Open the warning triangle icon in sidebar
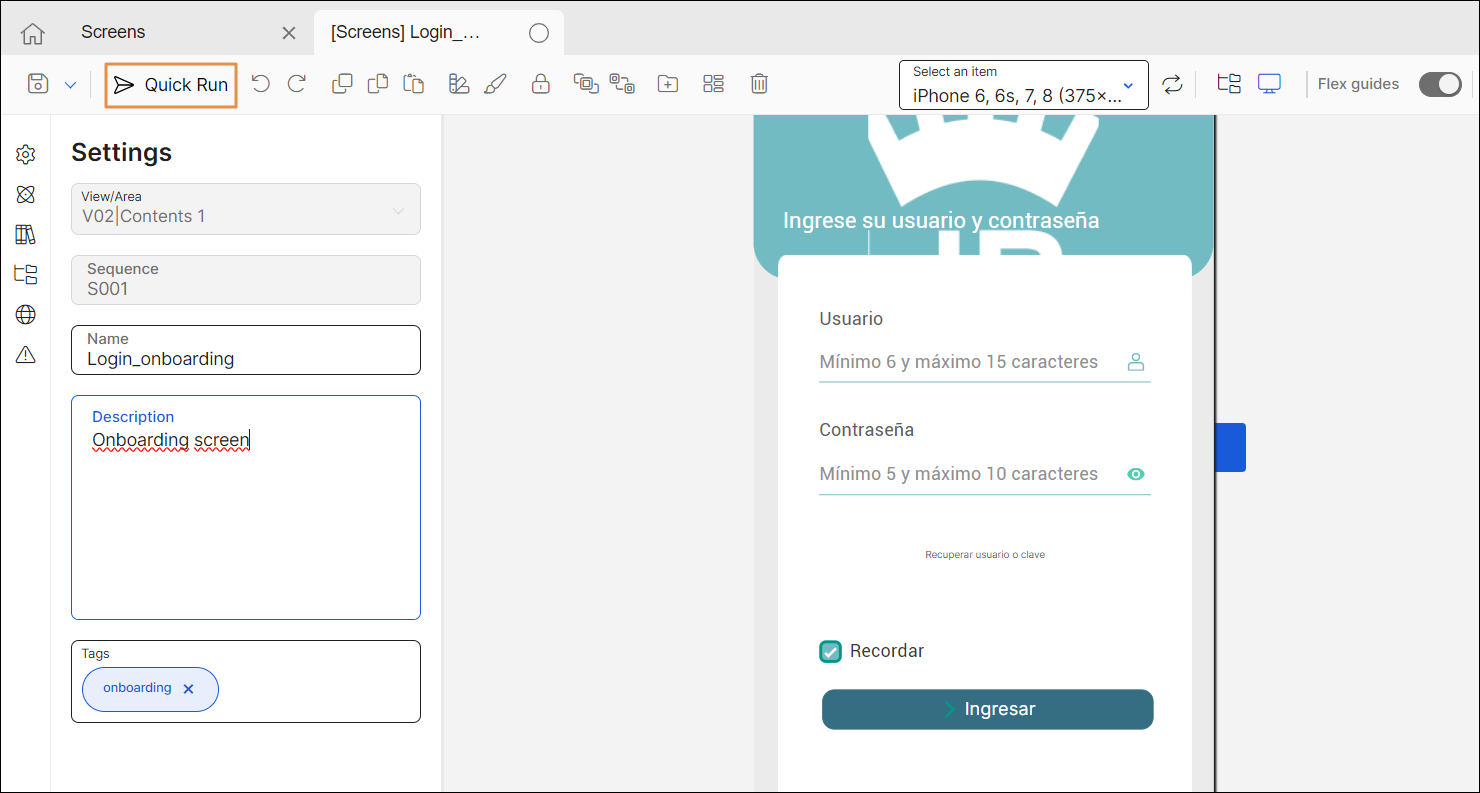Screen dimensions: 1480x793 tap(26, 355)
